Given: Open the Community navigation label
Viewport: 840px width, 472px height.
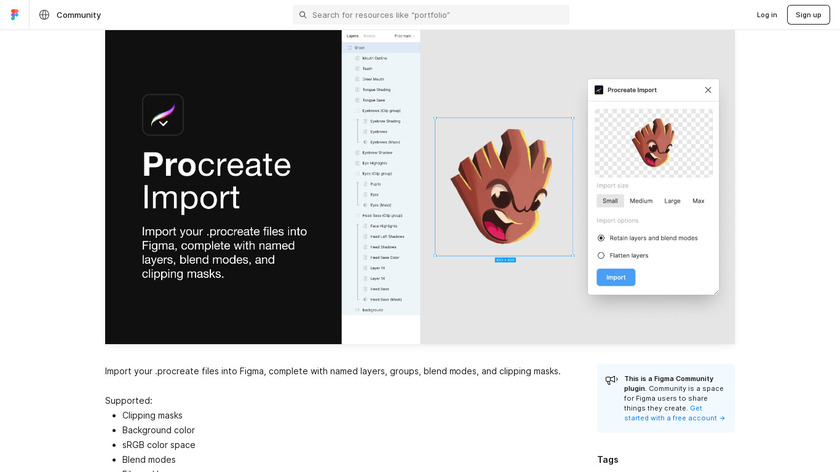Looking at the screenshot, I should point(79,15).
